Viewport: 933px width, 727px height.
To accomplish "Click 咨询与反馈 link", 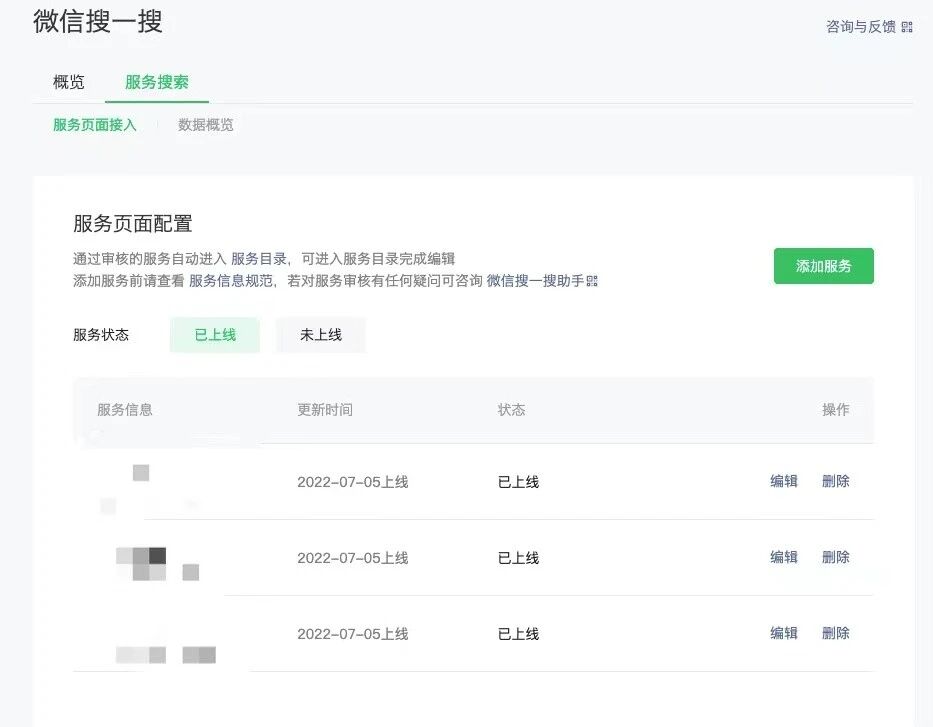I will (x=861, y=27).
